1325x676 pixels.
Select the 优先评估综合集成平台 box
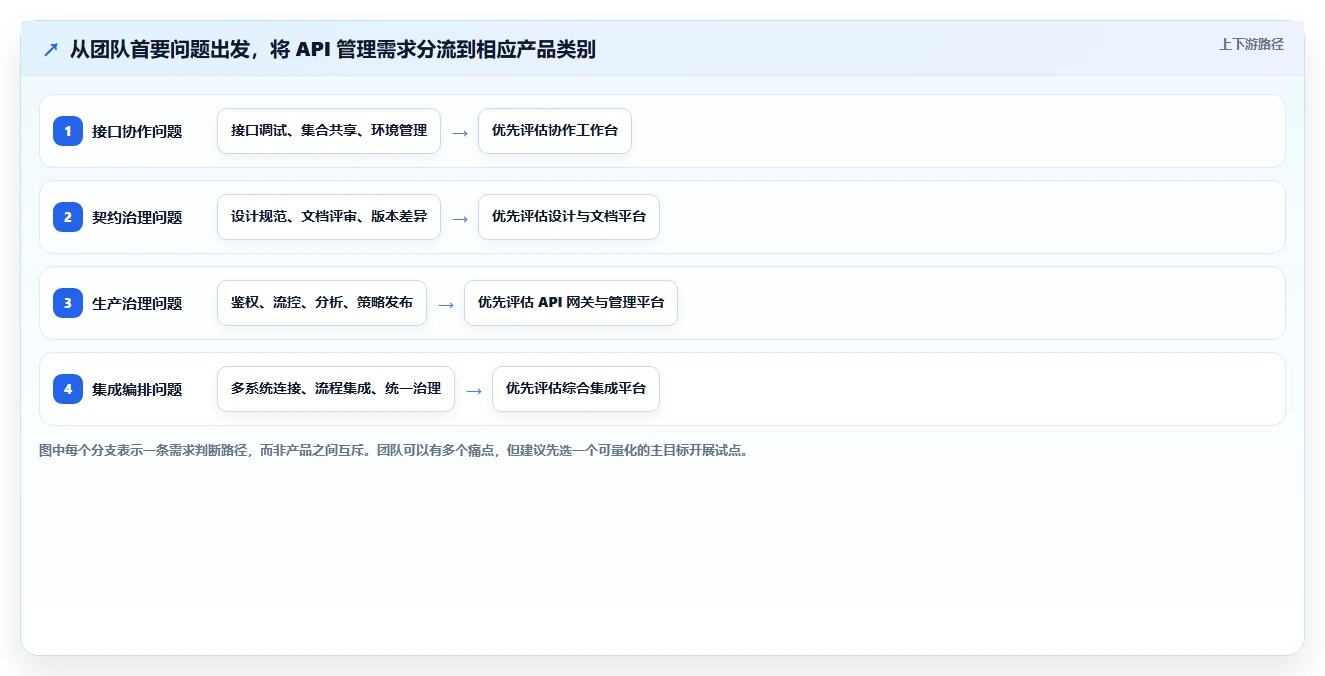[576, 389]
